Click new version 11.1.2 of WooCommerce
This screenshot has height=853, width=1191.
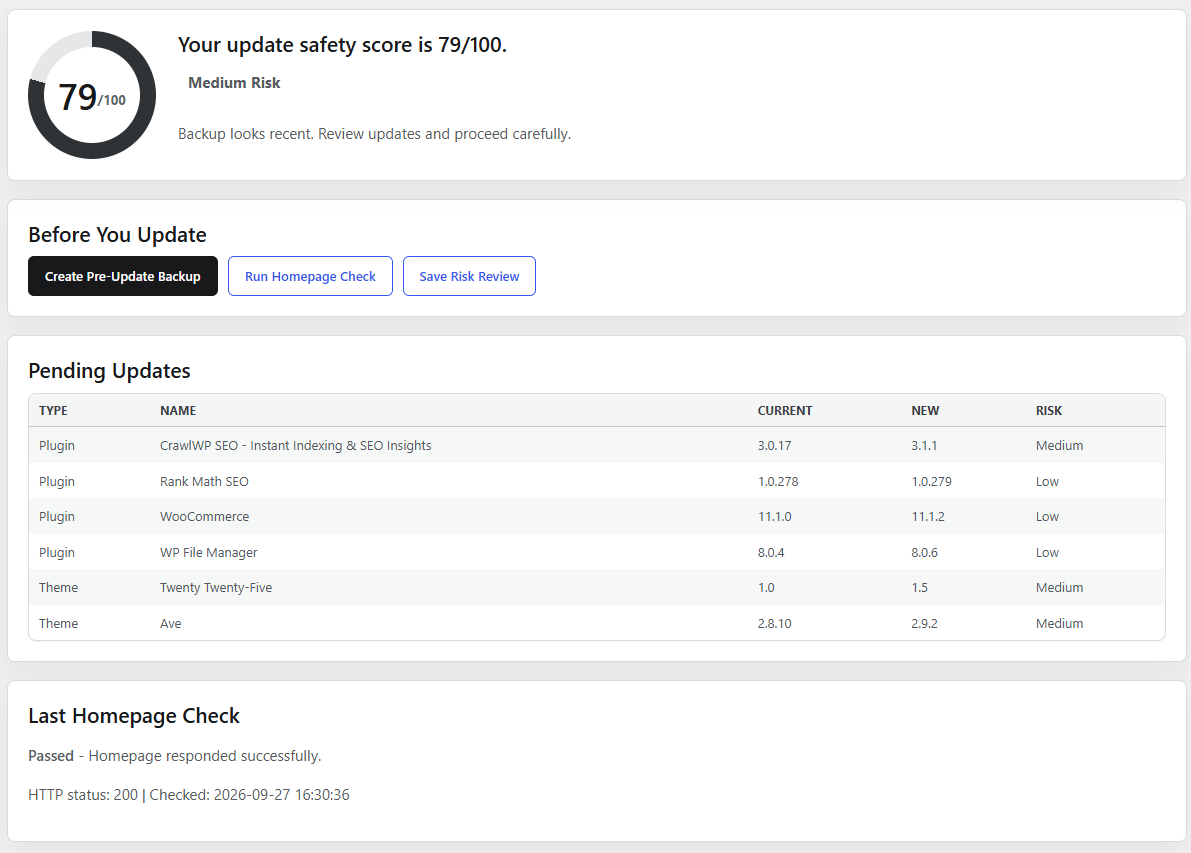tap(928, 517)
